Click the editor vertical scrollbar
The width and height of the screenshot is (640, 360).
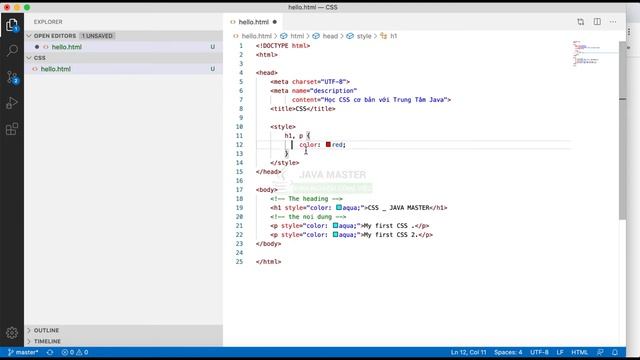click(622, 131)
